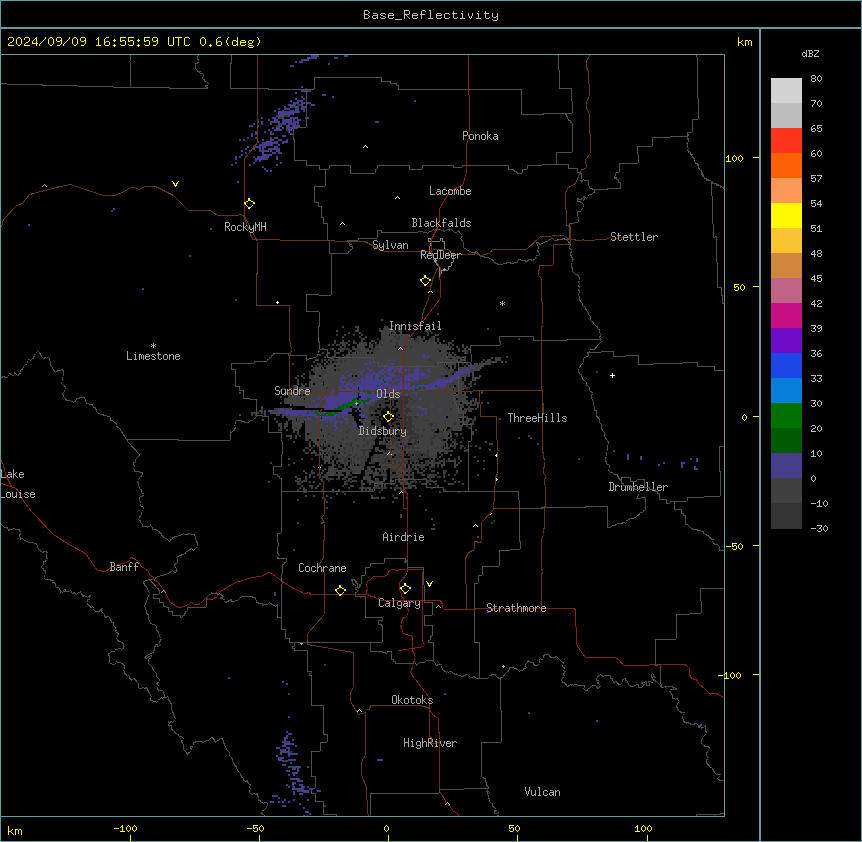Image resolution: width=862 pixels, height=842 pixels.
Task: Click the Lacombe town label
Action: click(450, 191)
